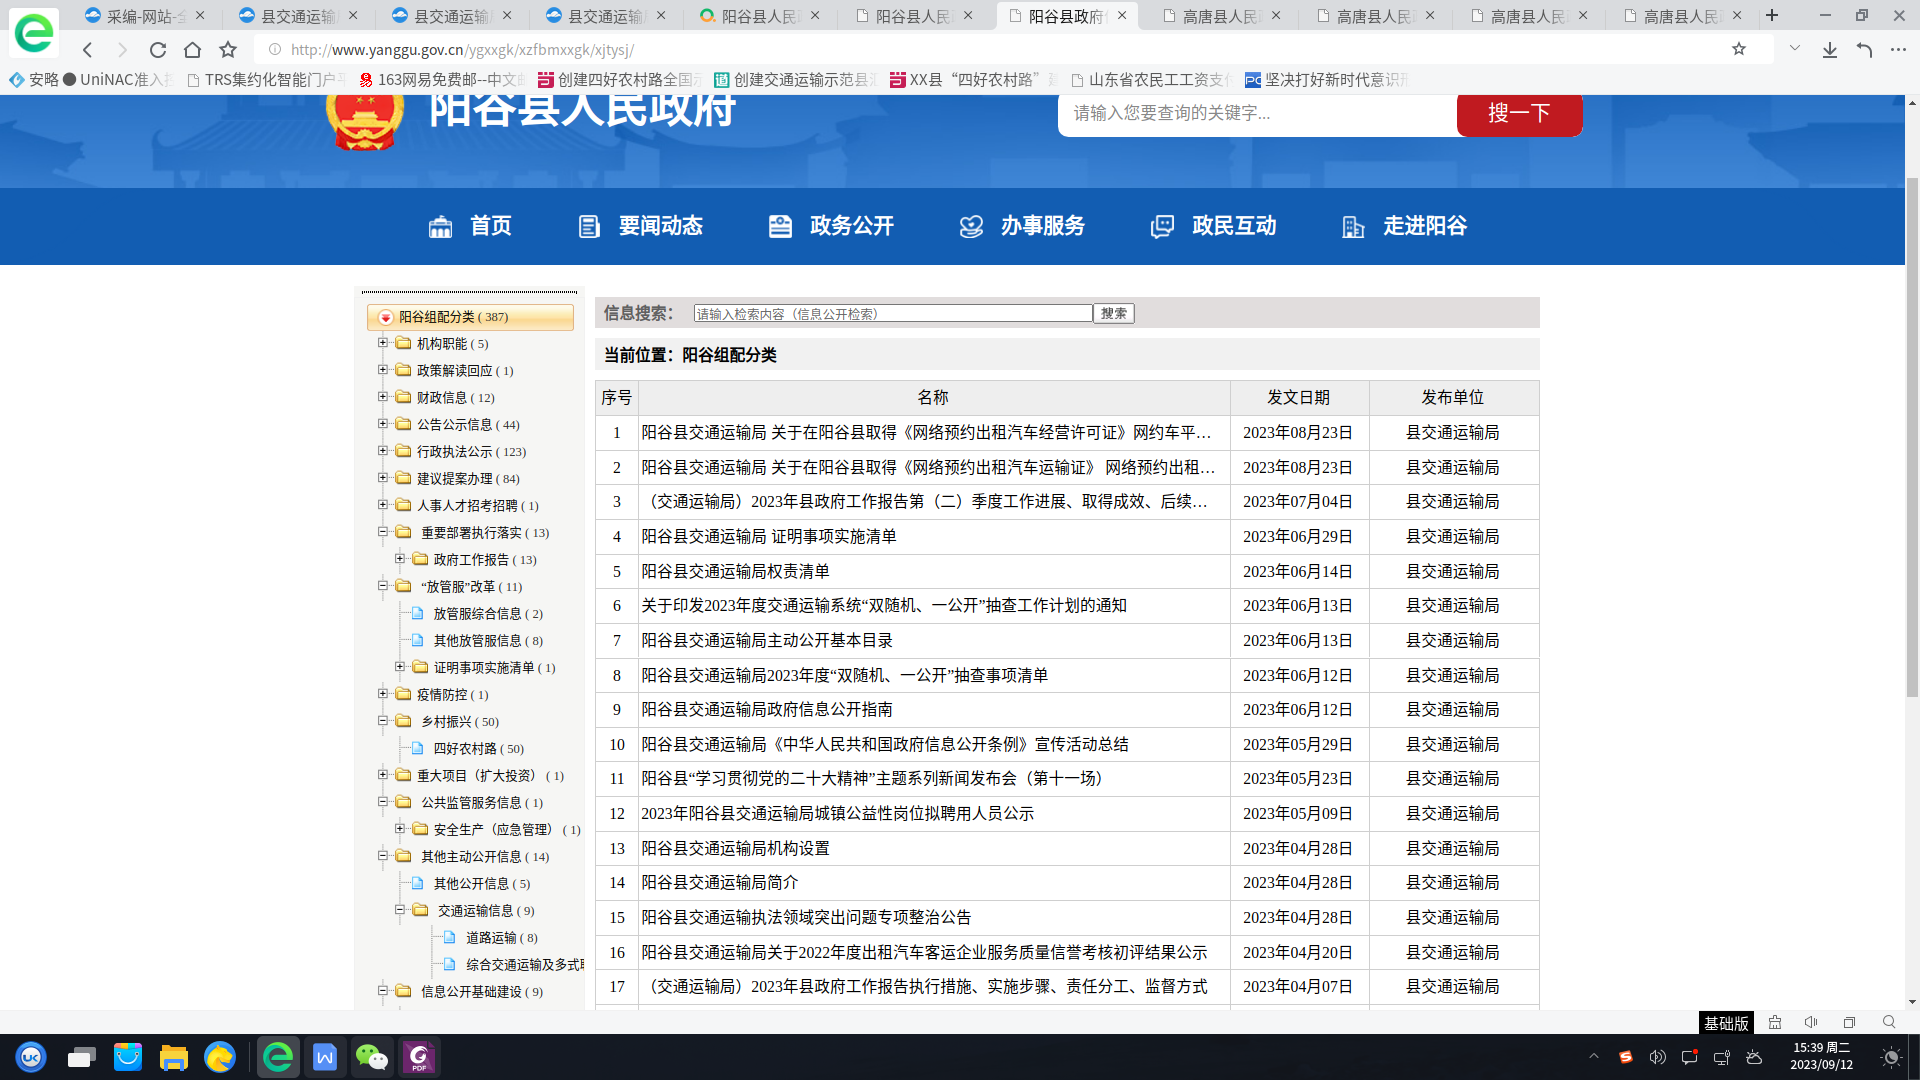Open a new browser tab

click(1772, 15)
